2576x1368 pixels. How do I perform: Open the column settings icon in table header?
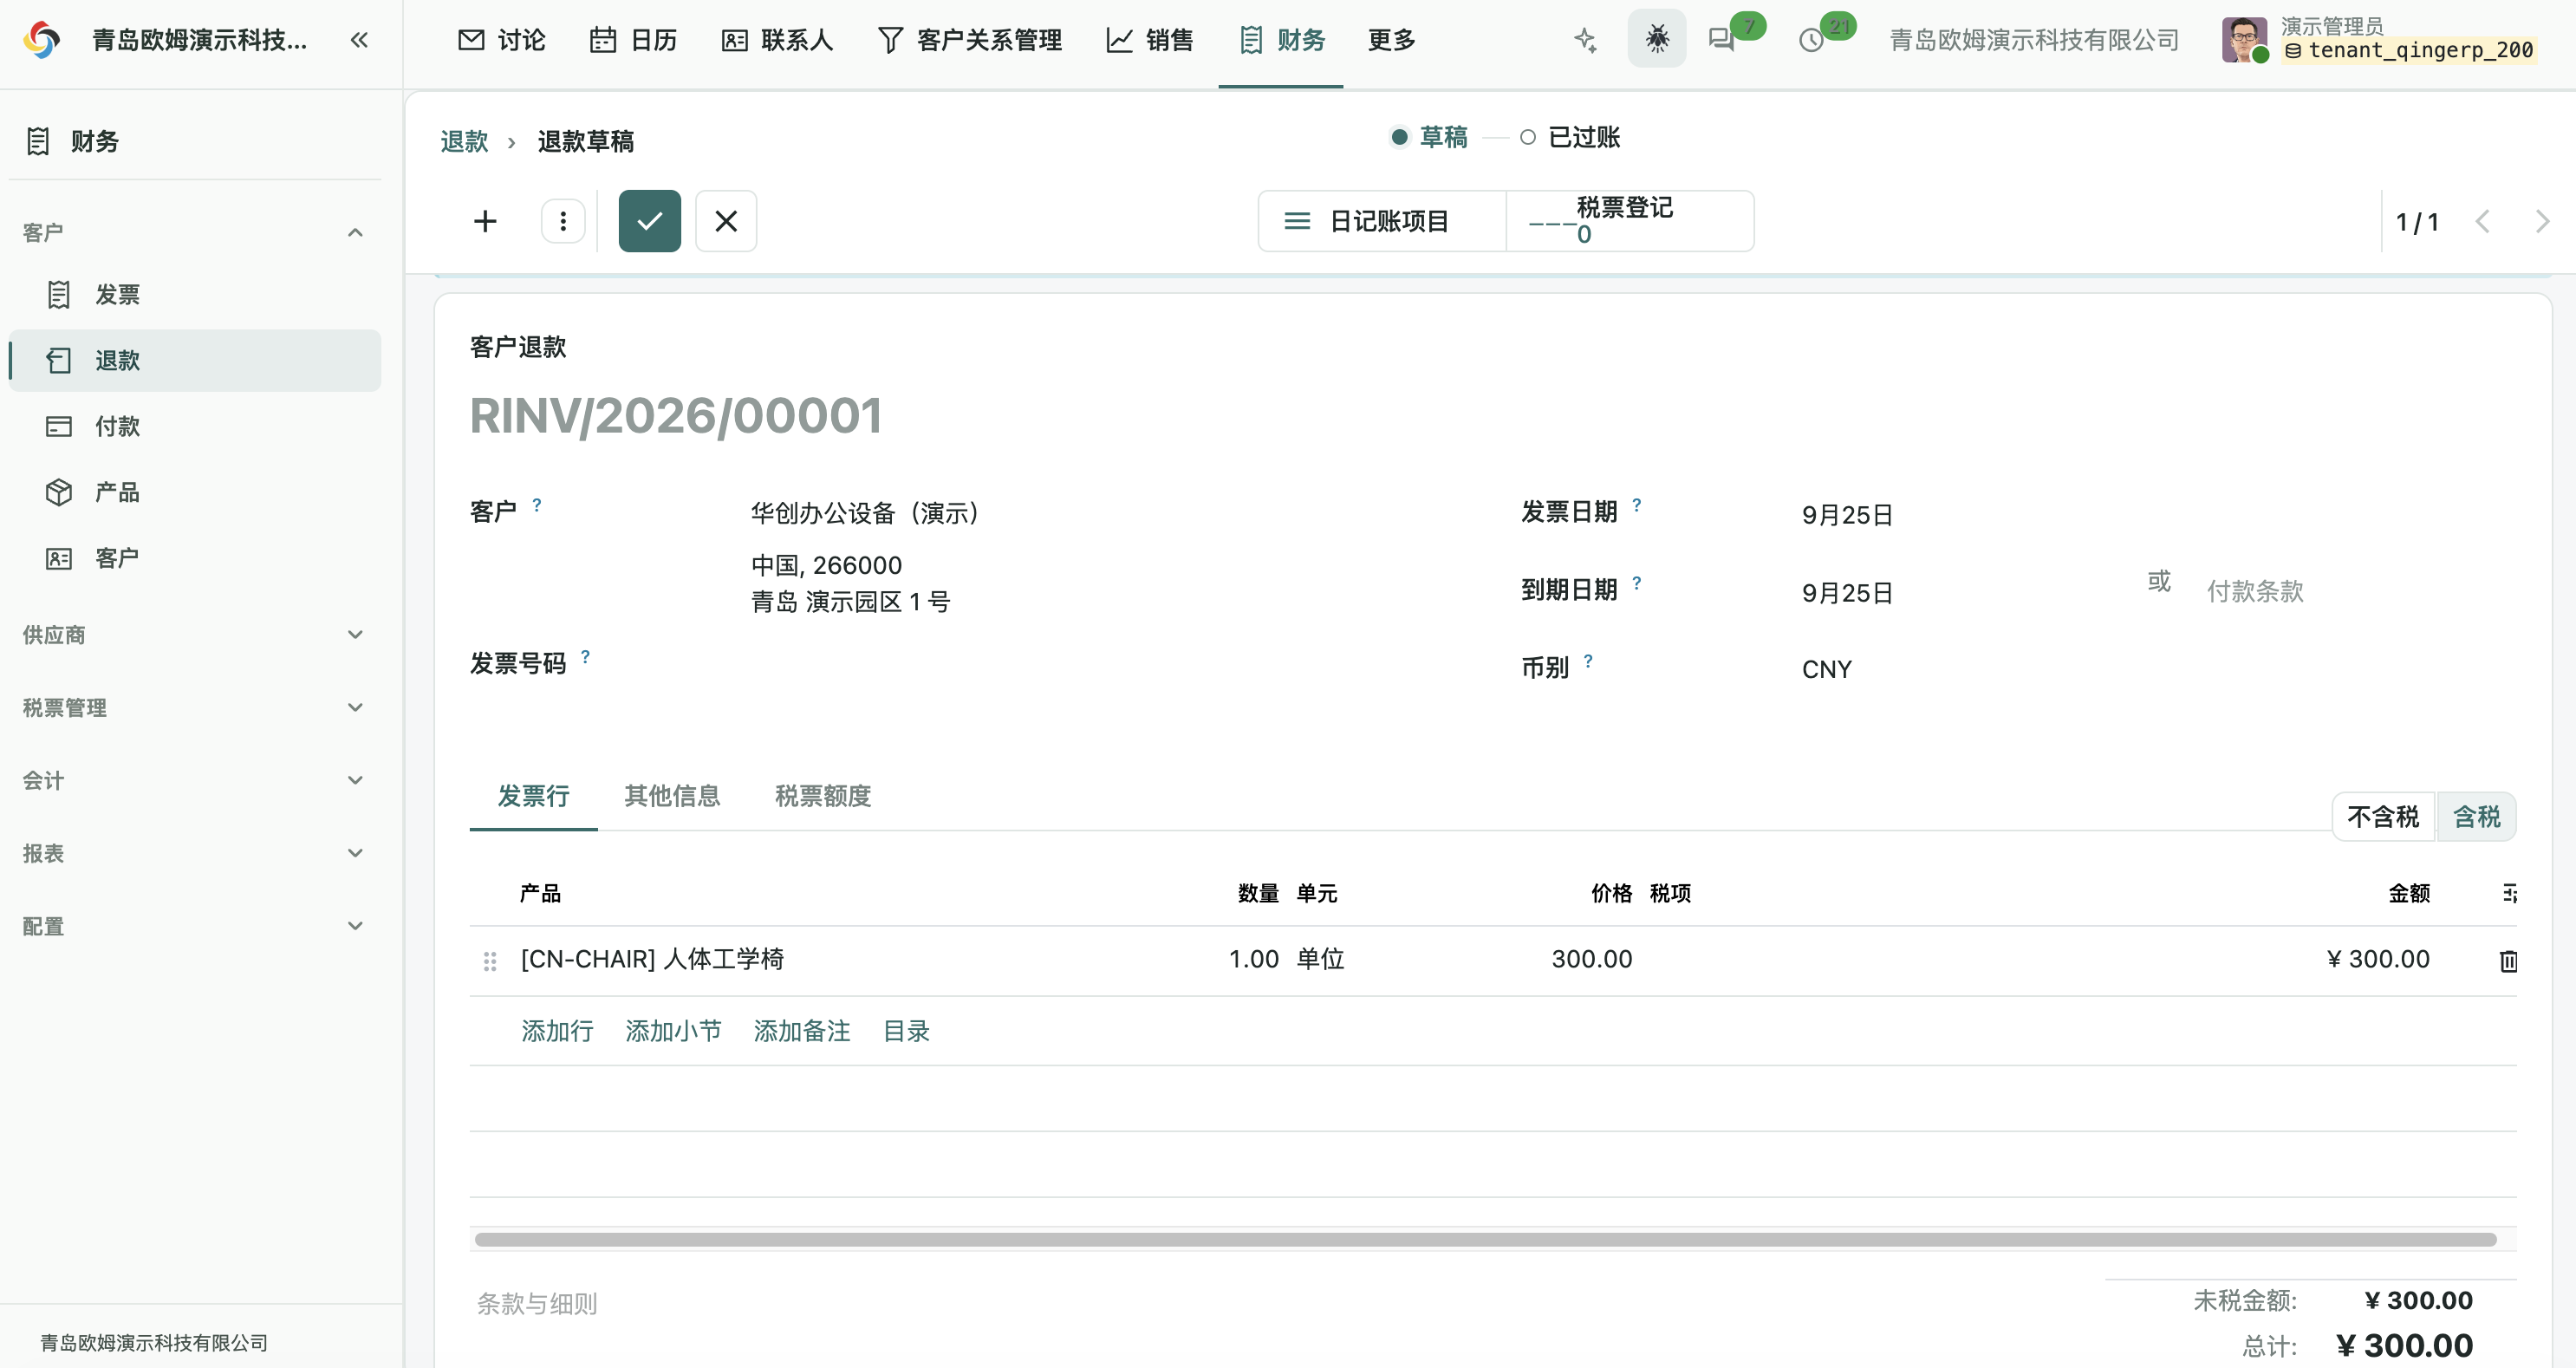pos(2509,893)
